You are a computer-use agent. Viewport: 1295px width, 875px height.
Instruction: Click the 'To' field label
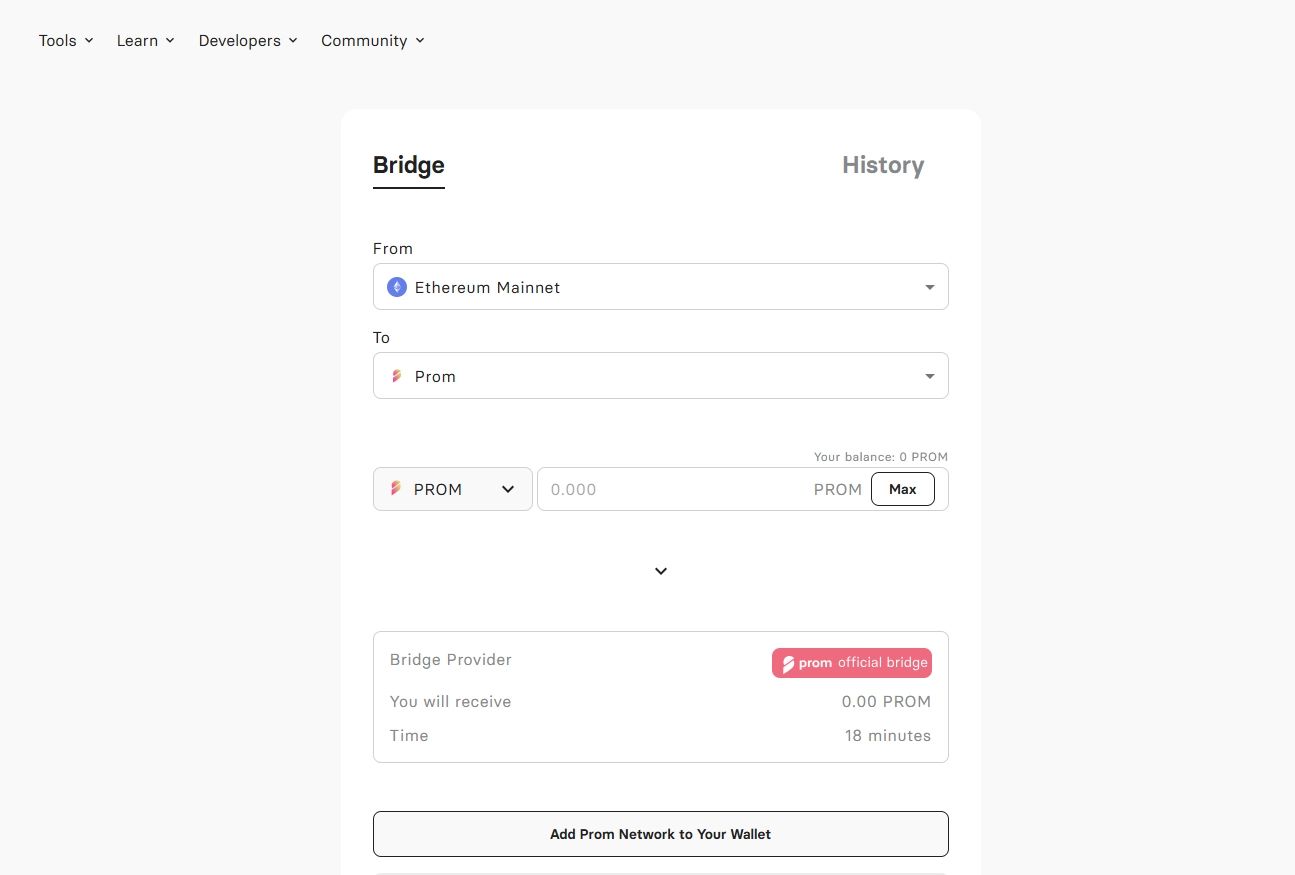pos(382,338)
